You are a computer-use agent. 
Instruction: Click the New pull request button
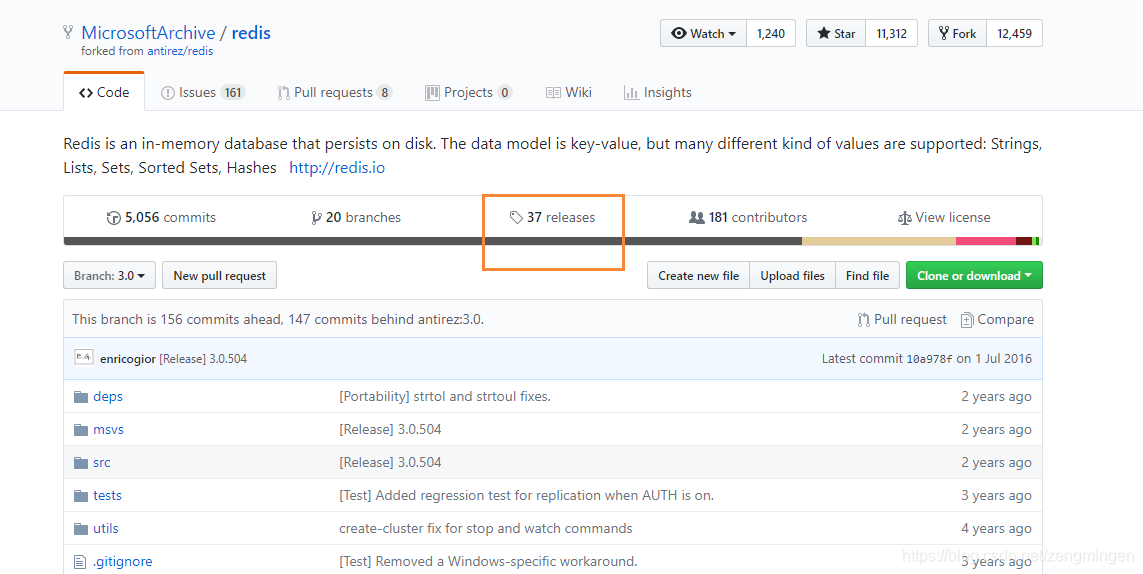[219, 276]
